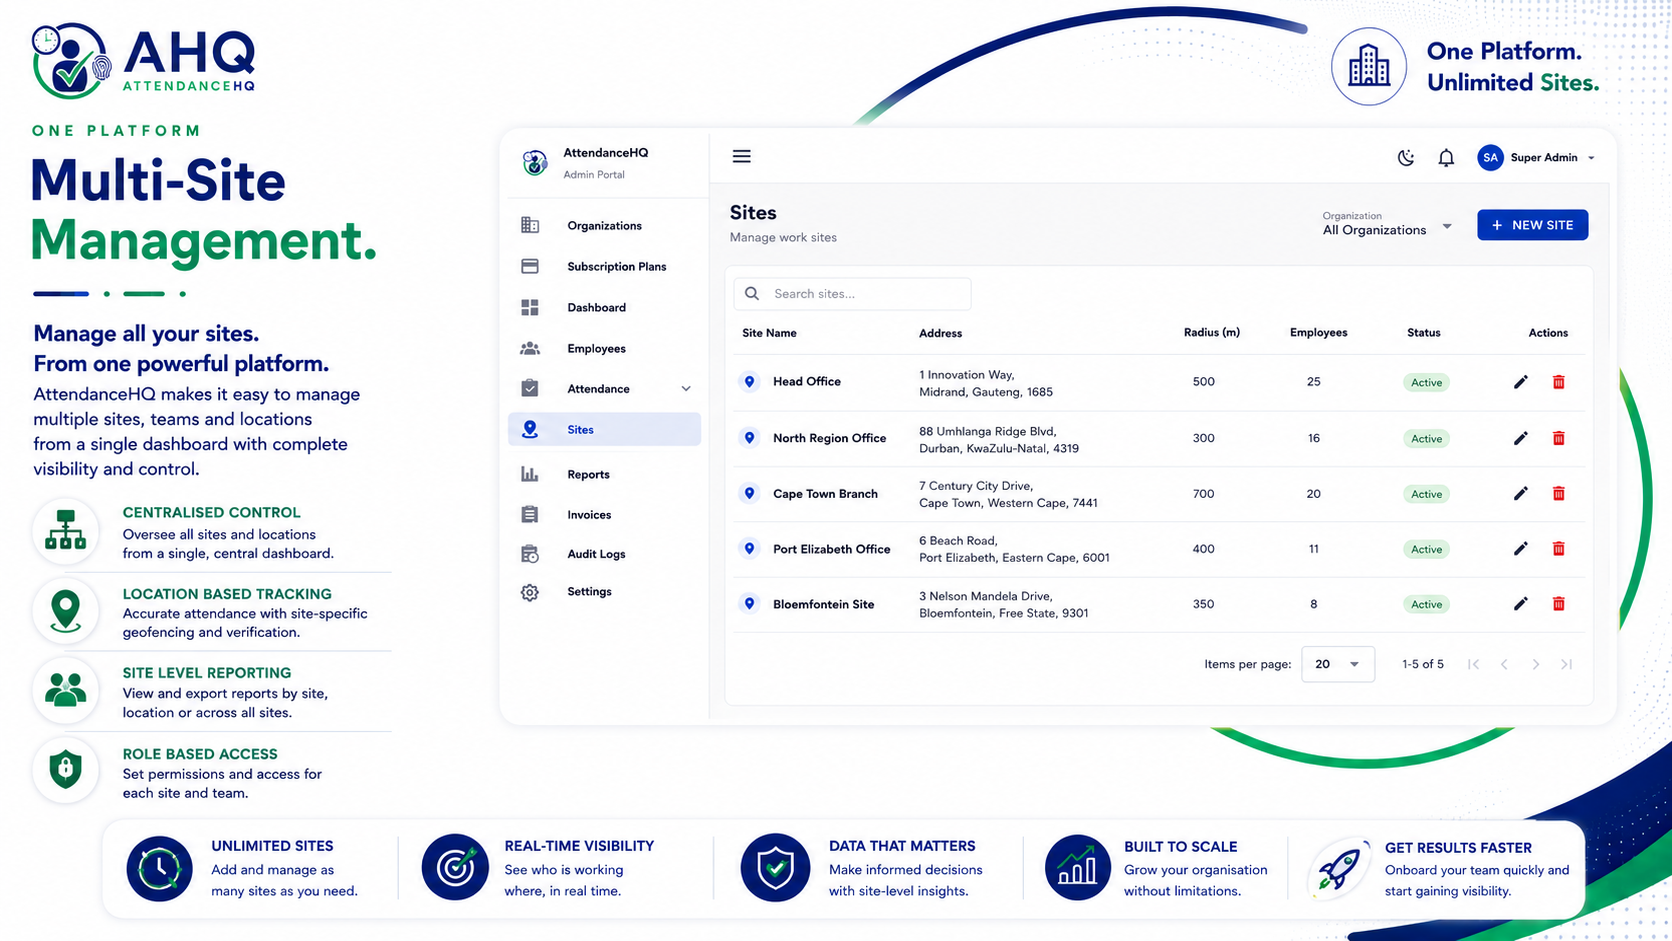The height and width of the screenshot is (941, 1672).
Task: Click the search magnifier icon
Action: [752, 294]
